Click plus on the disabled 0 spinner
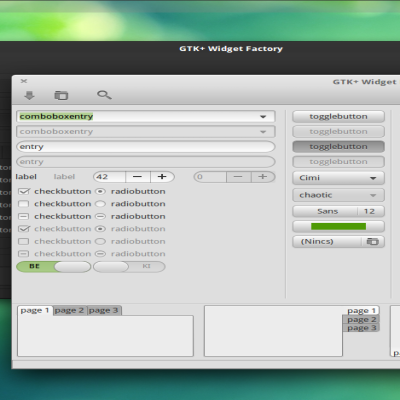 [x=263, y=177]
